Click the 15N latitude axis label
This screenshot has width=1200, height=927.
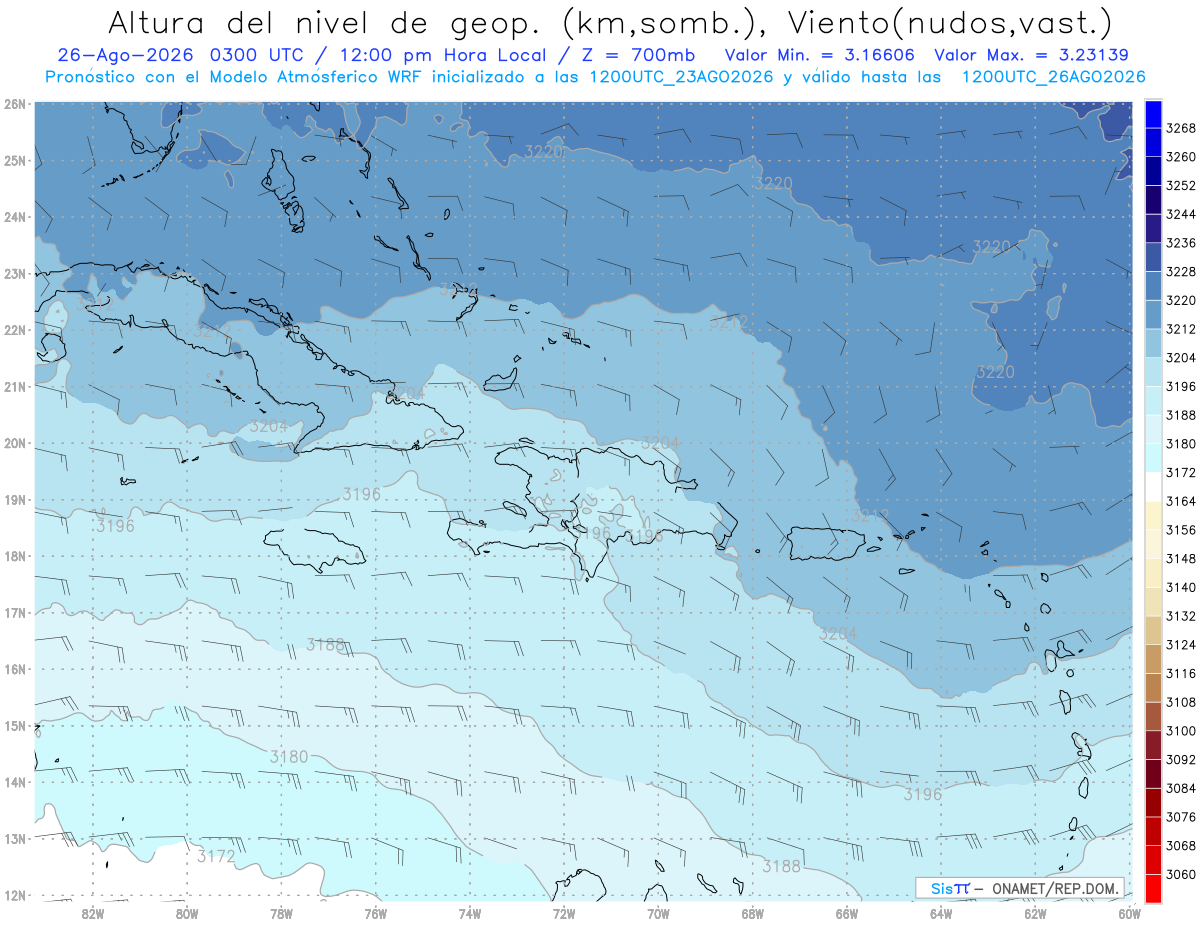click(x=14, y=726)
